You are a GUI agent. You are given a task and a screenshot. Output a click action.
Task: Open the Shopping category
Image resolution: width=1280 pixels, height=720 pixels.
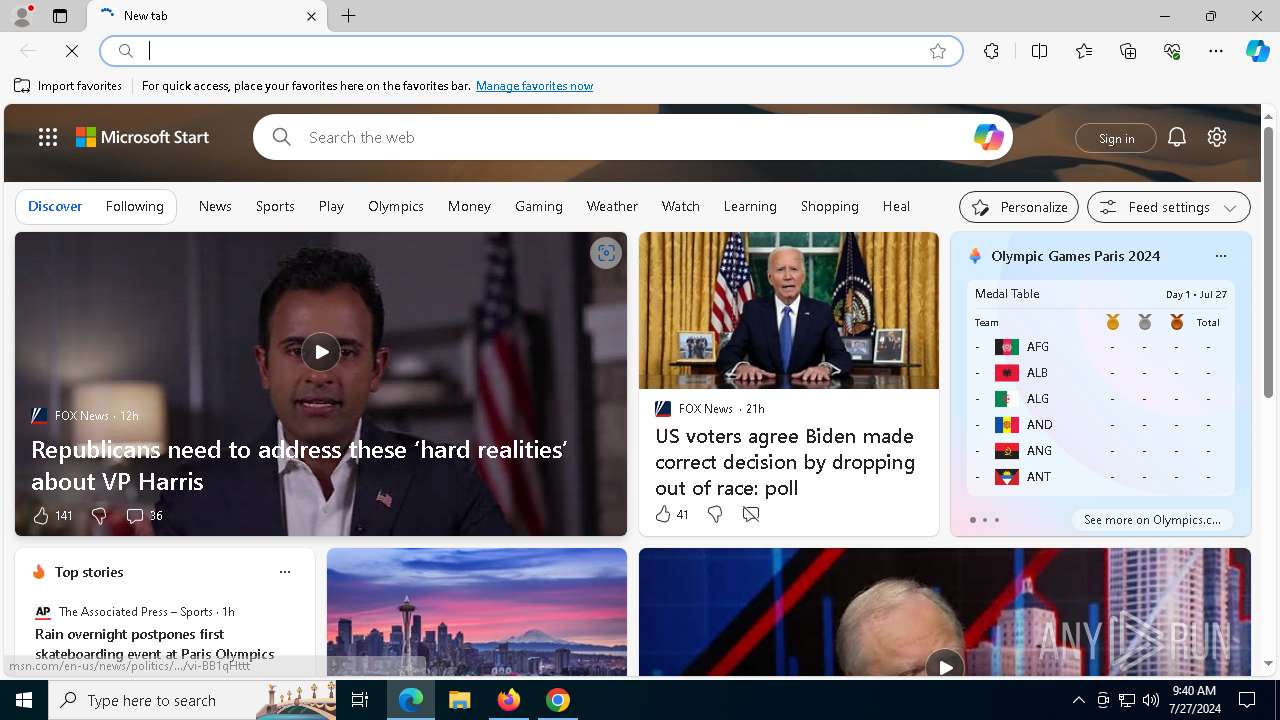tap(830, 206)
